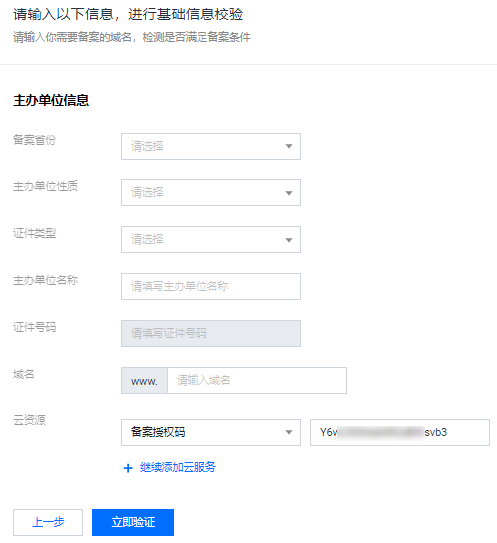The width and height of the screenshot is (497, 543).
Task: Click the arrow icon in 备案省份 dropdown
Action: [289, 146]
